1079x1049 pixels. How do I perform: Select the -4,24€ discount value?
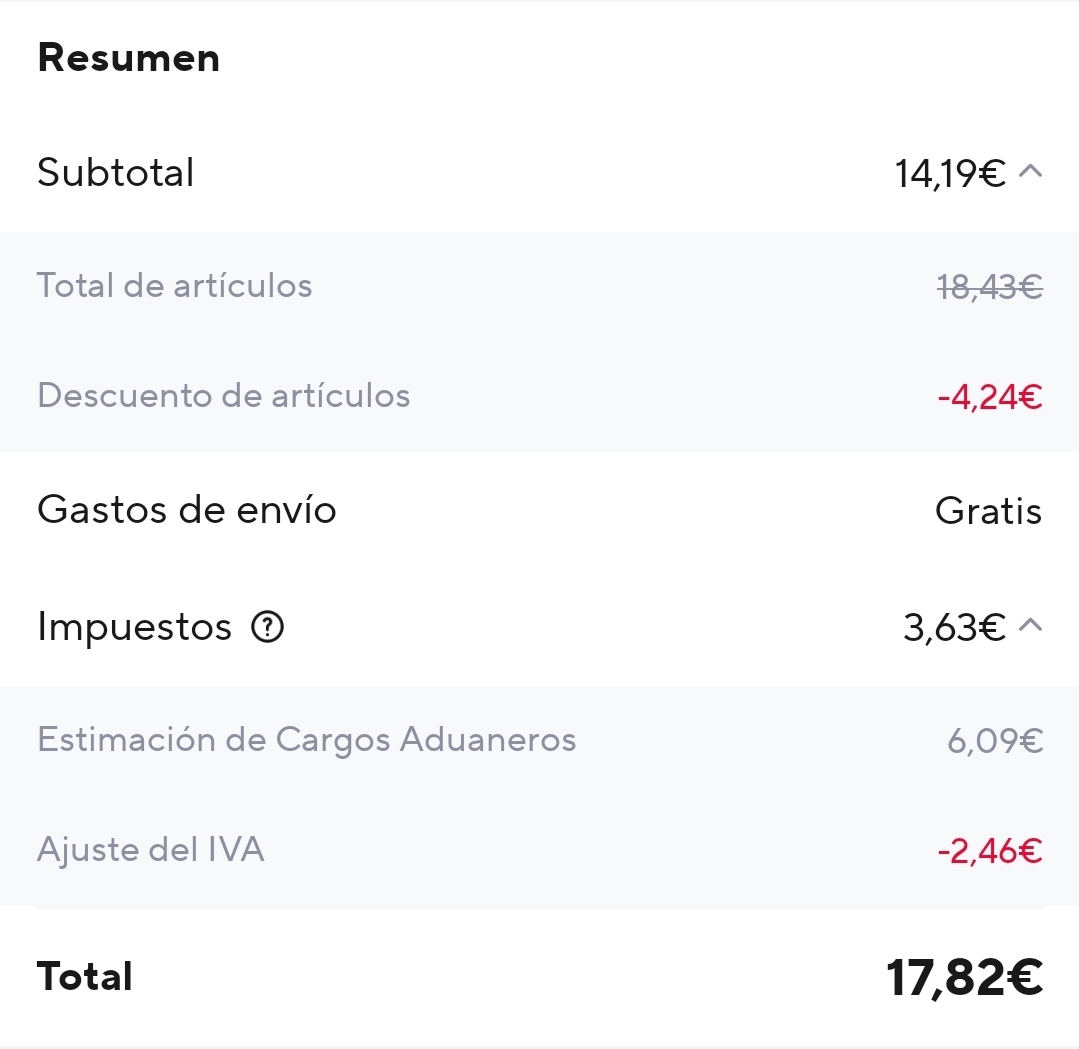[x=990, y=397]
